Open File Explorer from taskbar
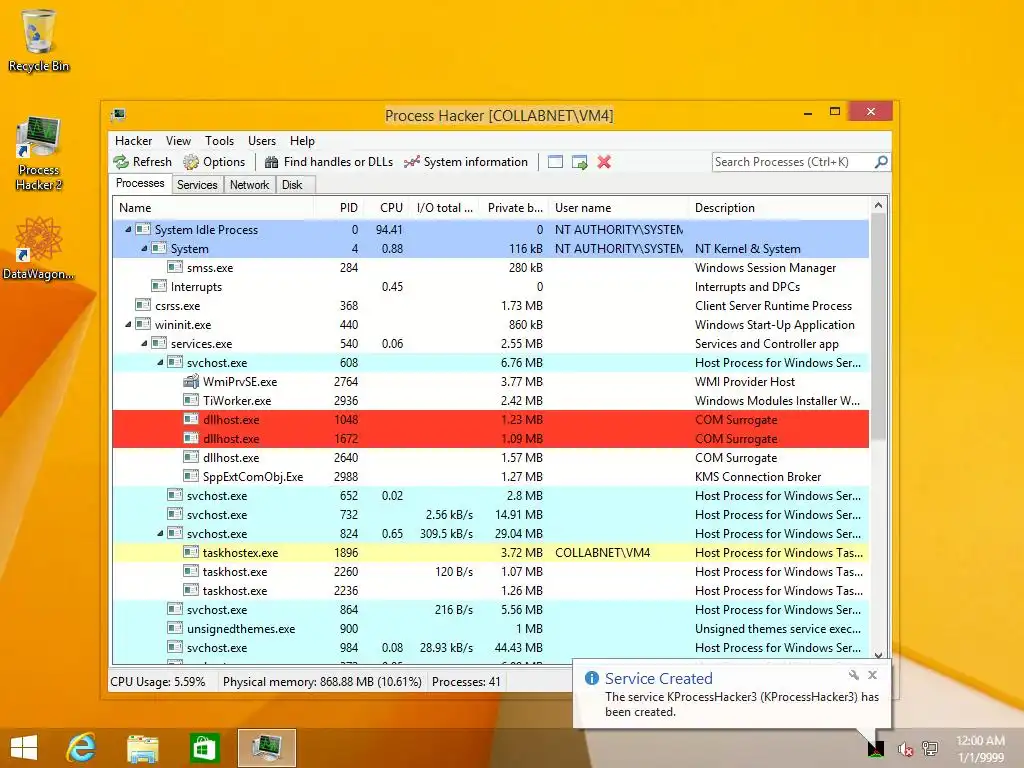Image resolution: width=1024 pixels, height=768 pixels. pyautogui.click(x=142, y=748)
